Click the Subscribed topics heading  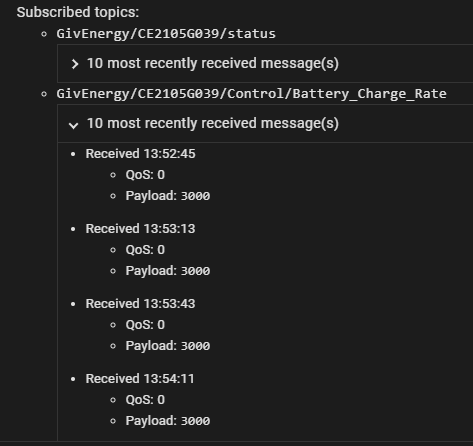(78, 12)
